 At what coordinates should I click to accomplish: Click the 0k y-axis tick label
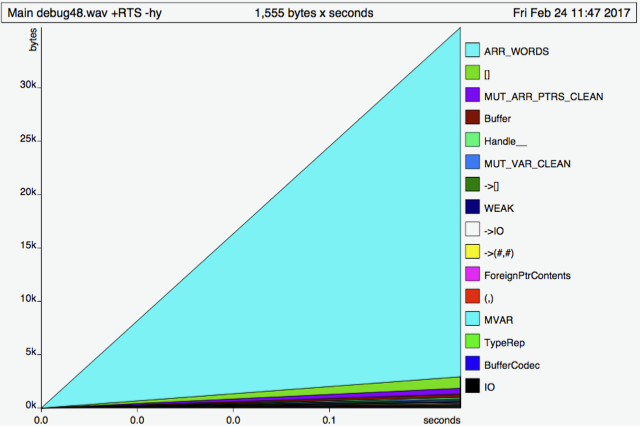click(x=31, y=405)
